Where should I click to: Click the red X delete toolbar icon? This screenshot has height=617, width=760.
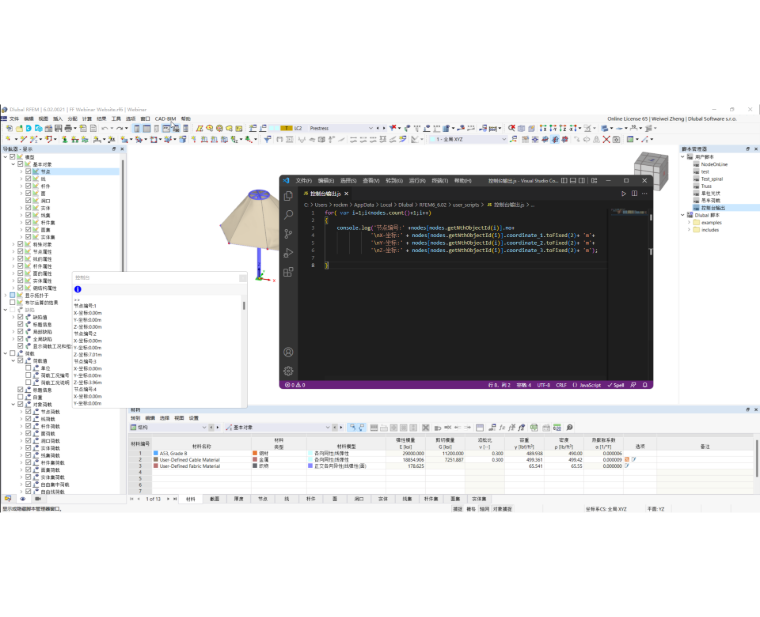tap(606, 140)
